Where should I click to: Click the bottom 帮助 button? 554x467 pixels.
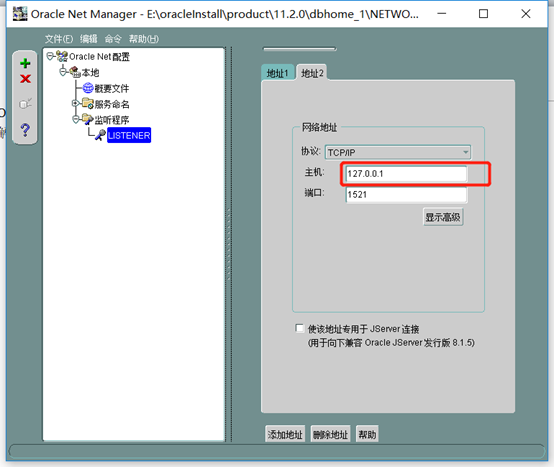pyautogui.click(x=367, y=434)
